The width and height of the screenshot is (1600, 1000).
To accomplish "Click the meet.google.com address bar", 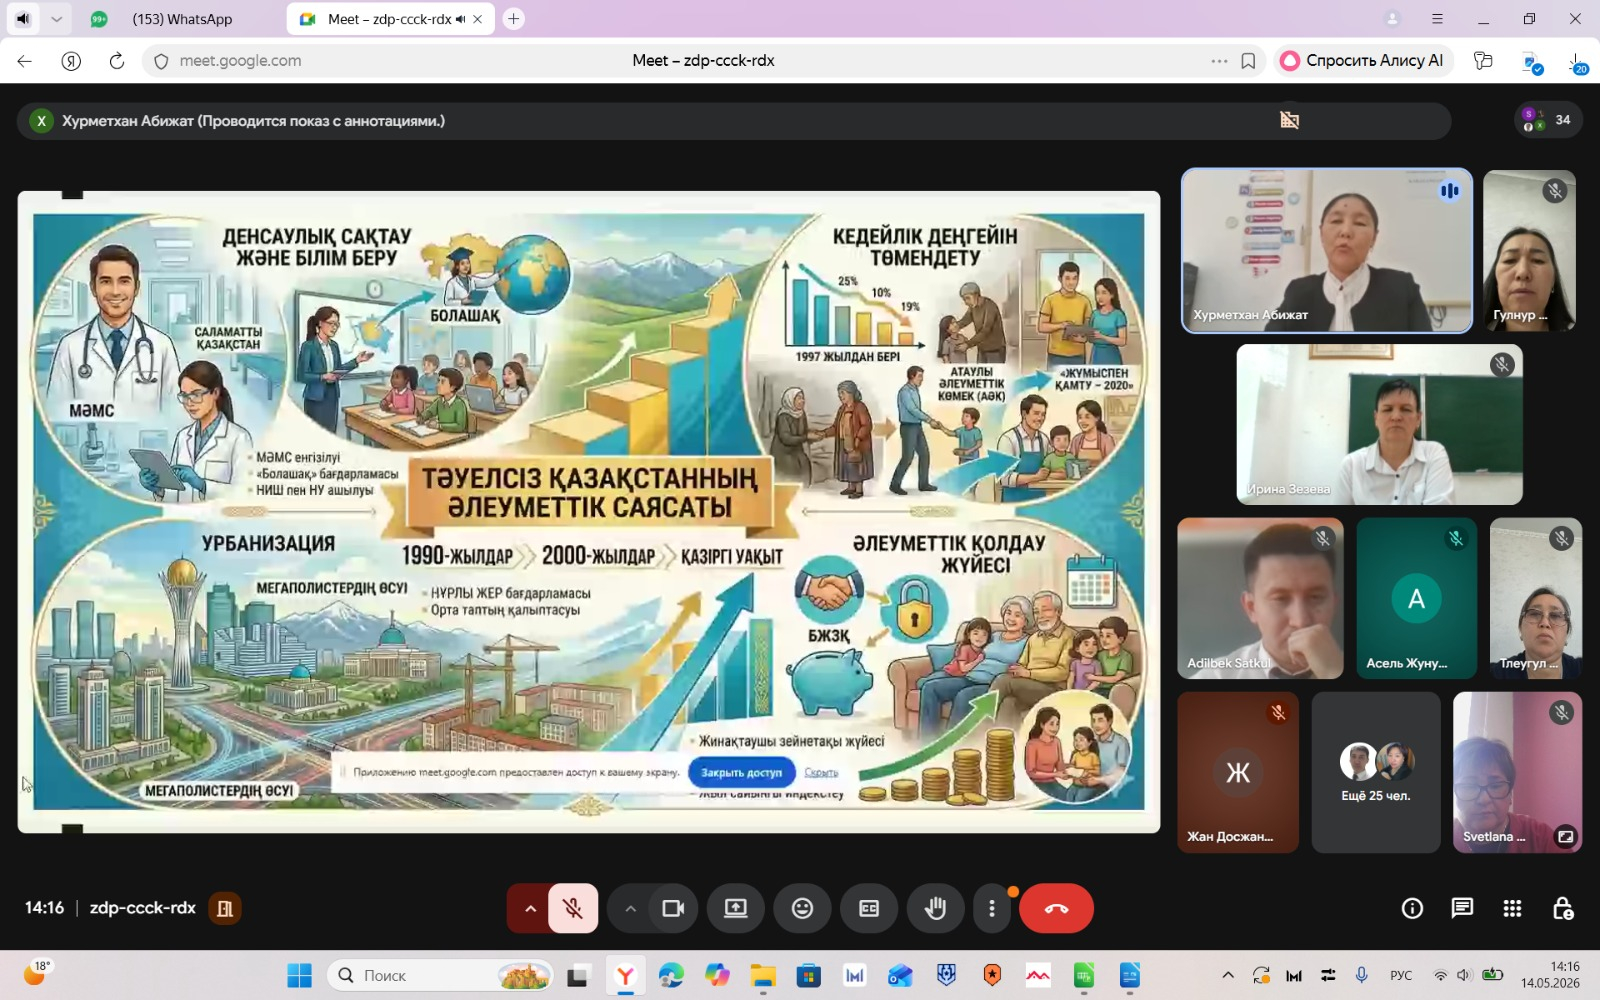I will [703, 61].
